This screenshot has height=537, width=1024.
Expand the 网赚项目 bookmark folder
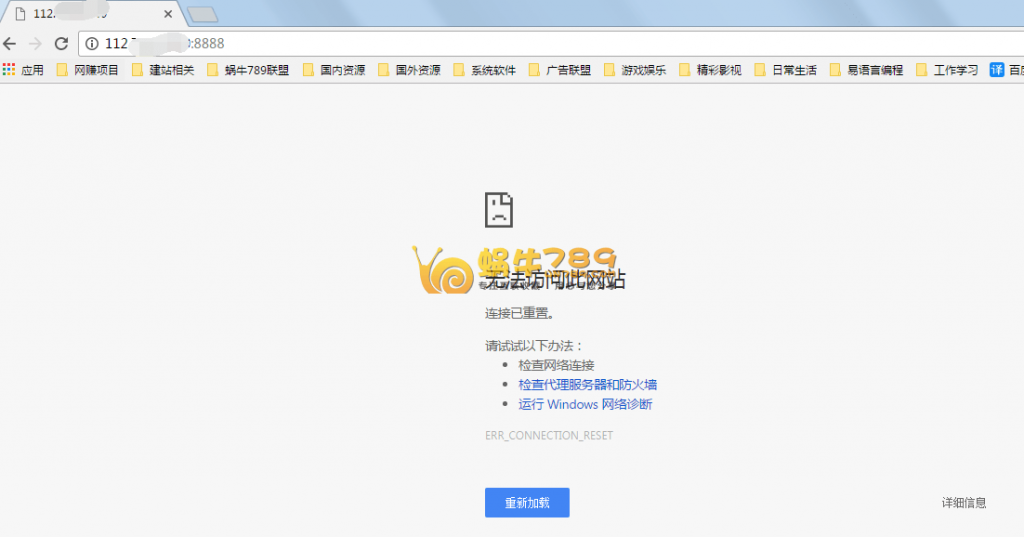(87, 70)
